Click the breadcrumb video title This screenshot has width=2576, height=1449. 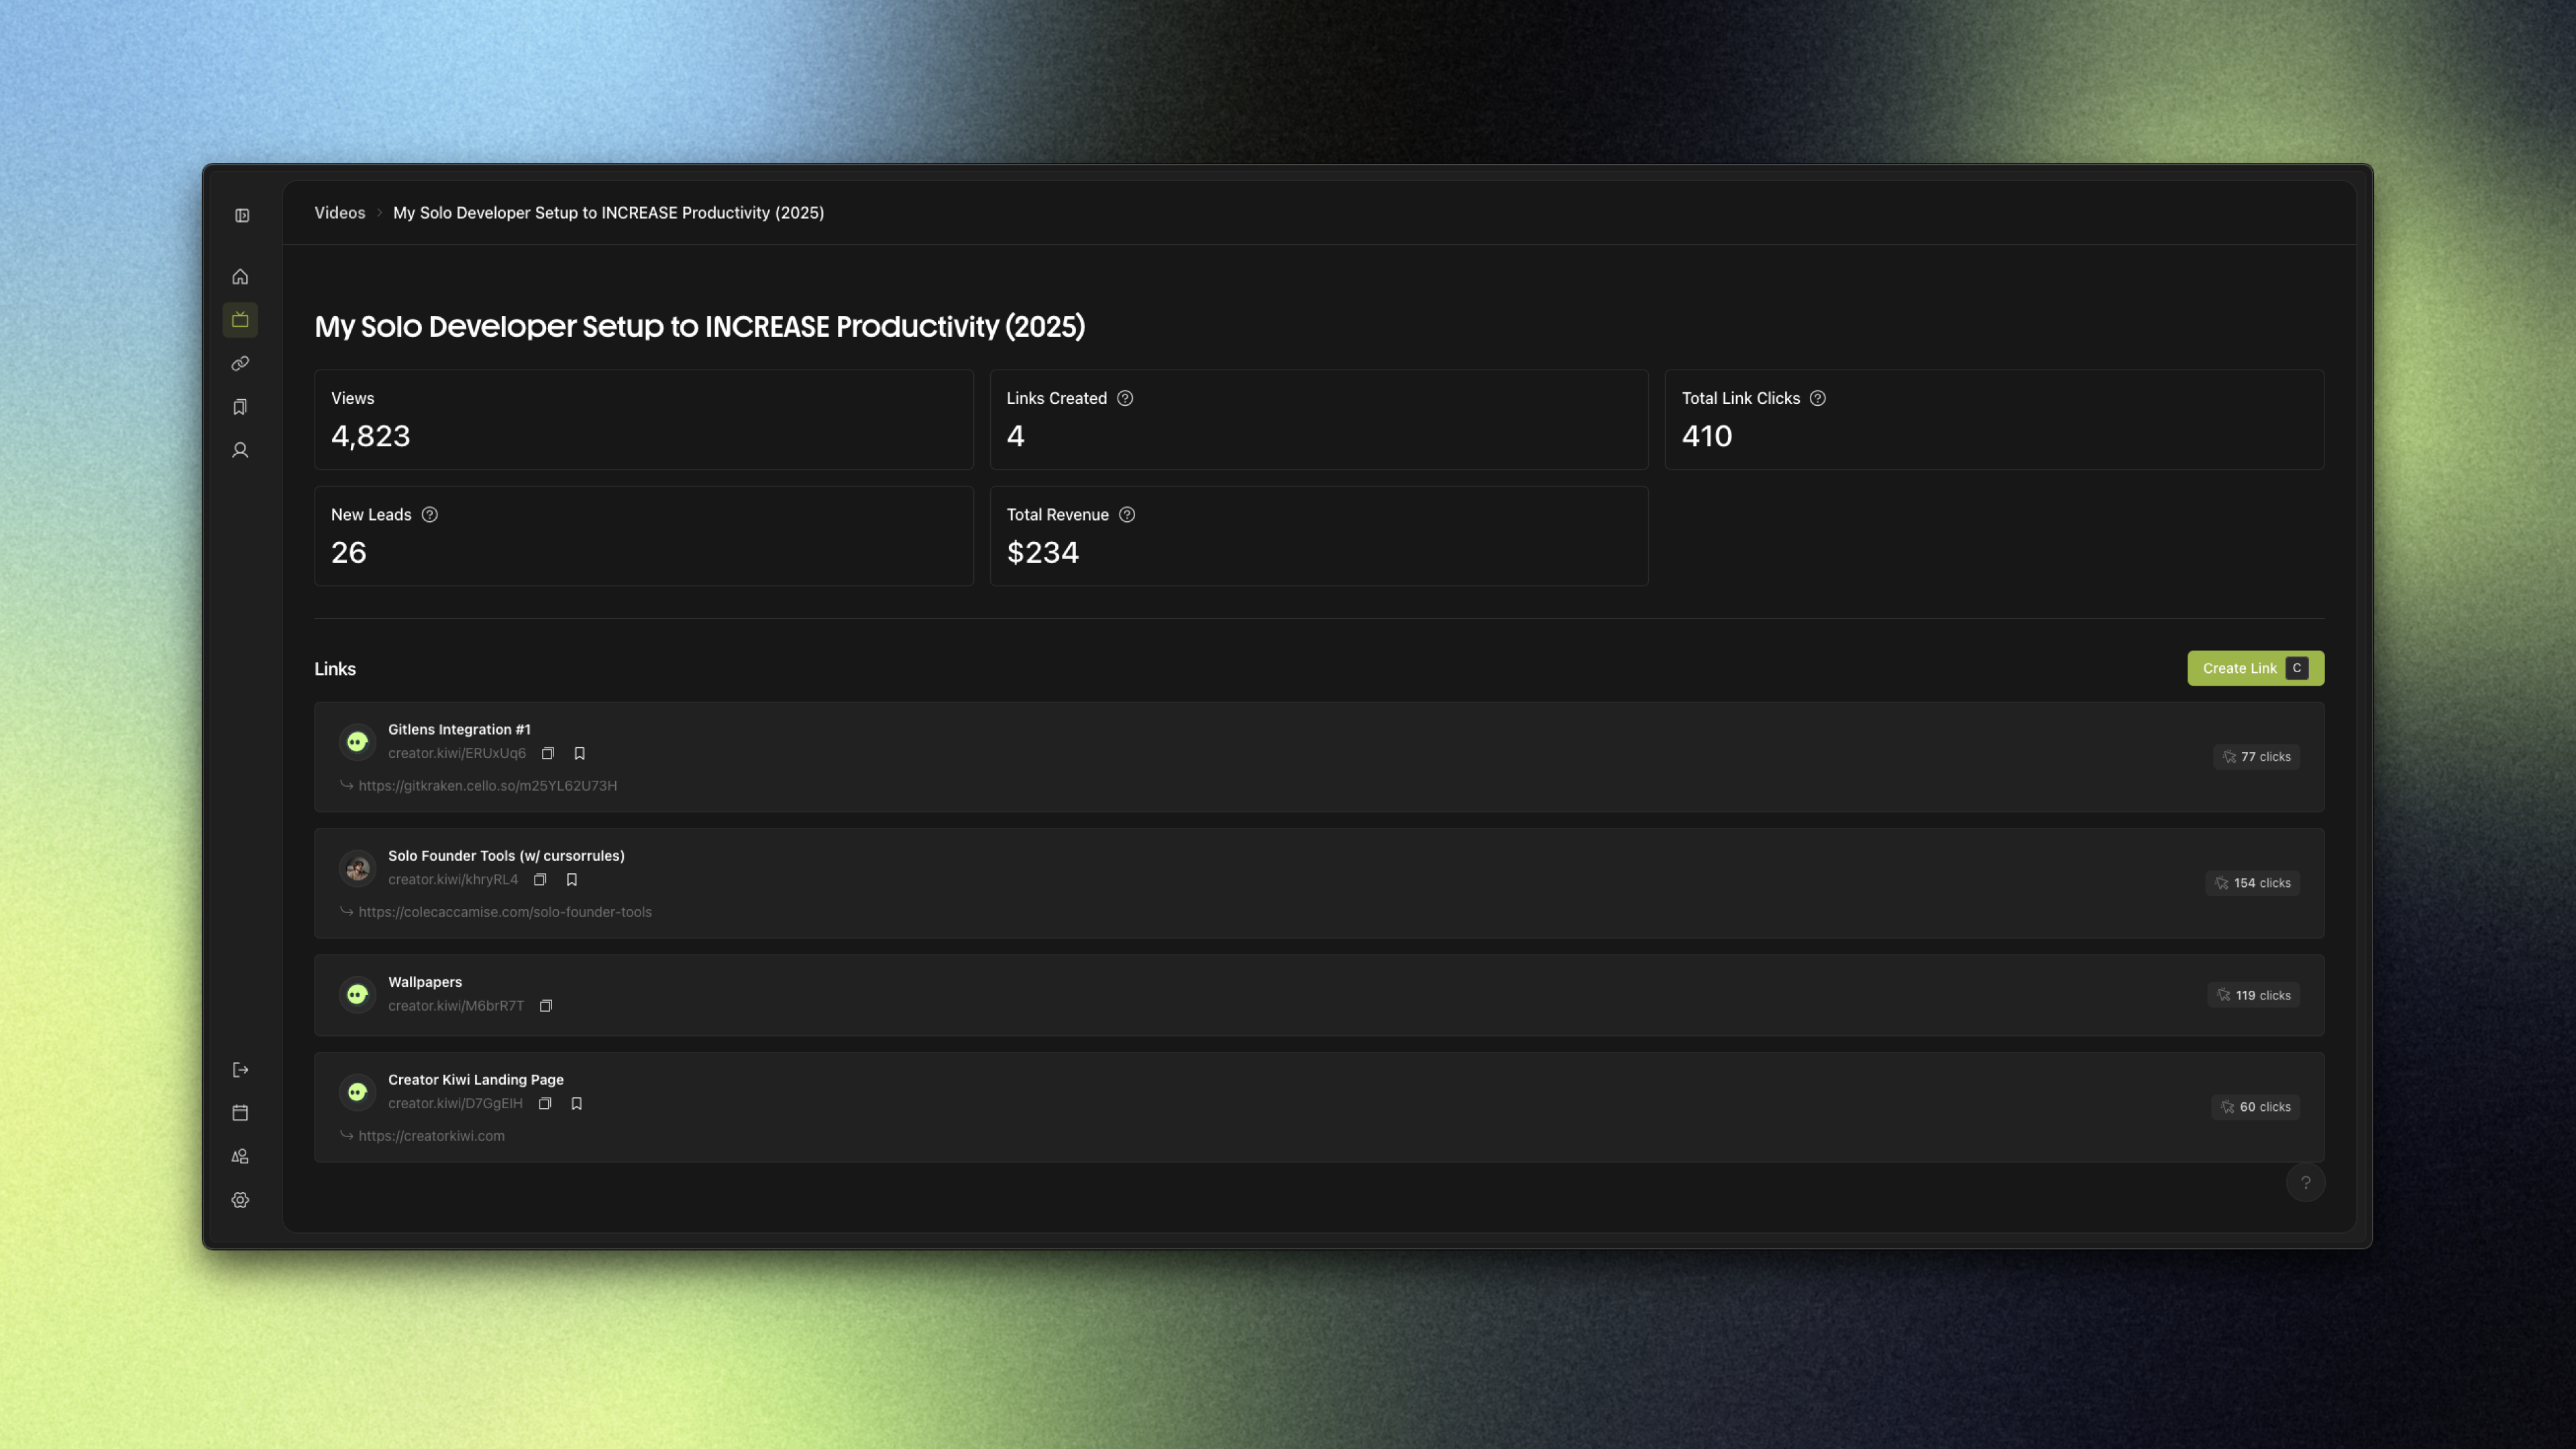pos(608,213)
